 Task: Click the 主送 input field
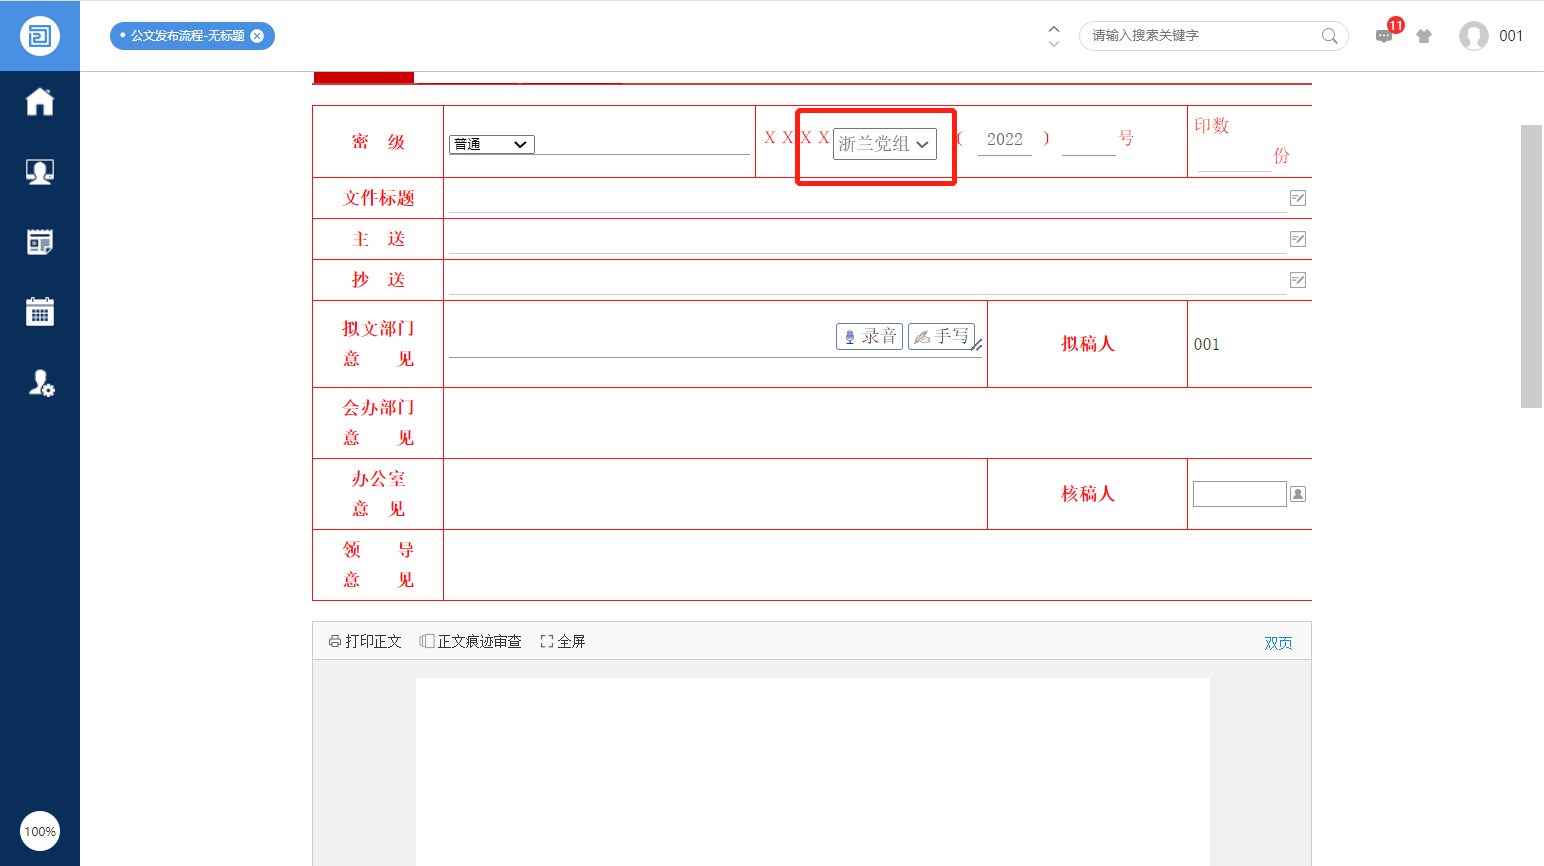868,240
